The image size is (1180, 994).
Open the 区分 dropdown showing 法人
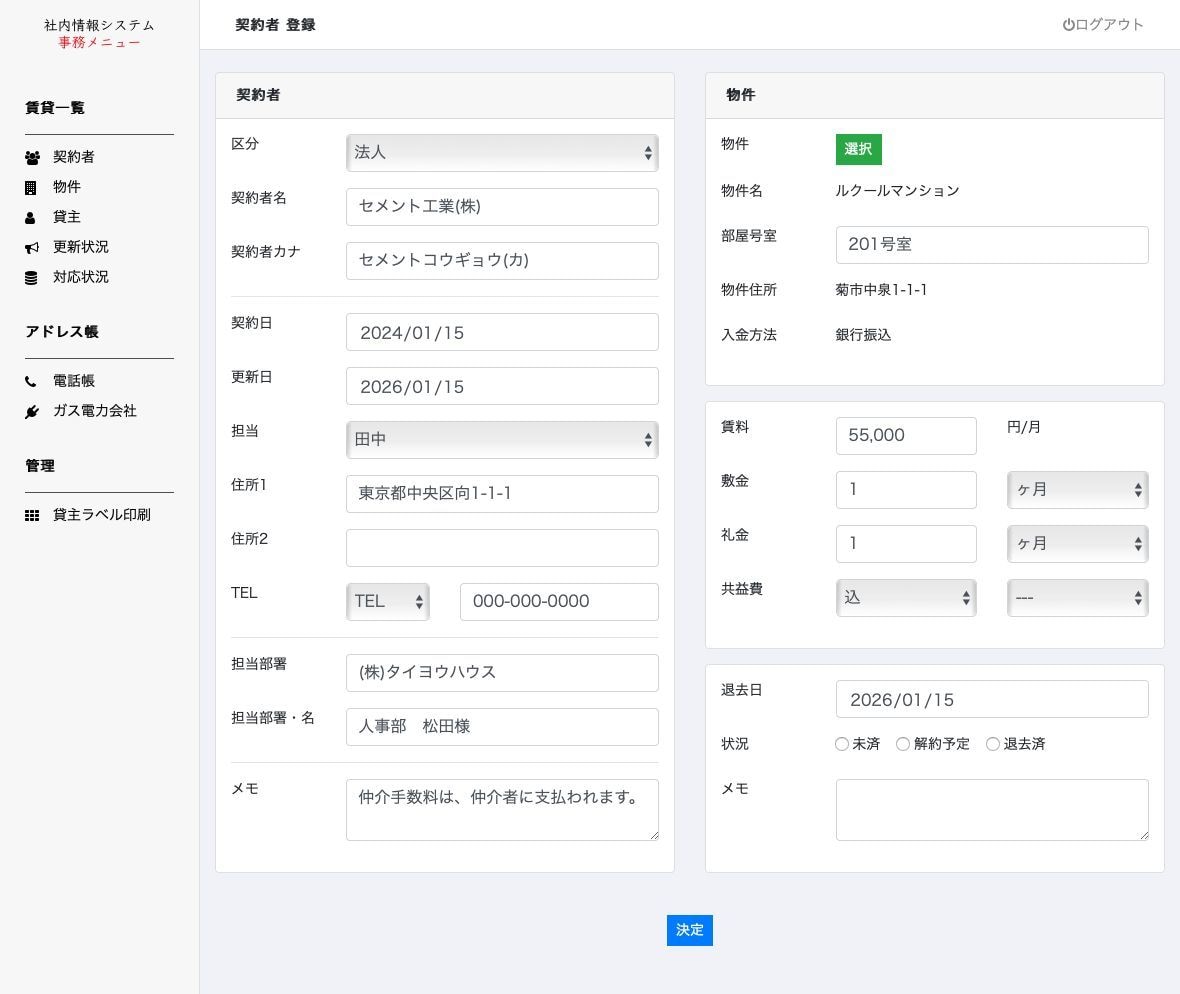[502, 153]
